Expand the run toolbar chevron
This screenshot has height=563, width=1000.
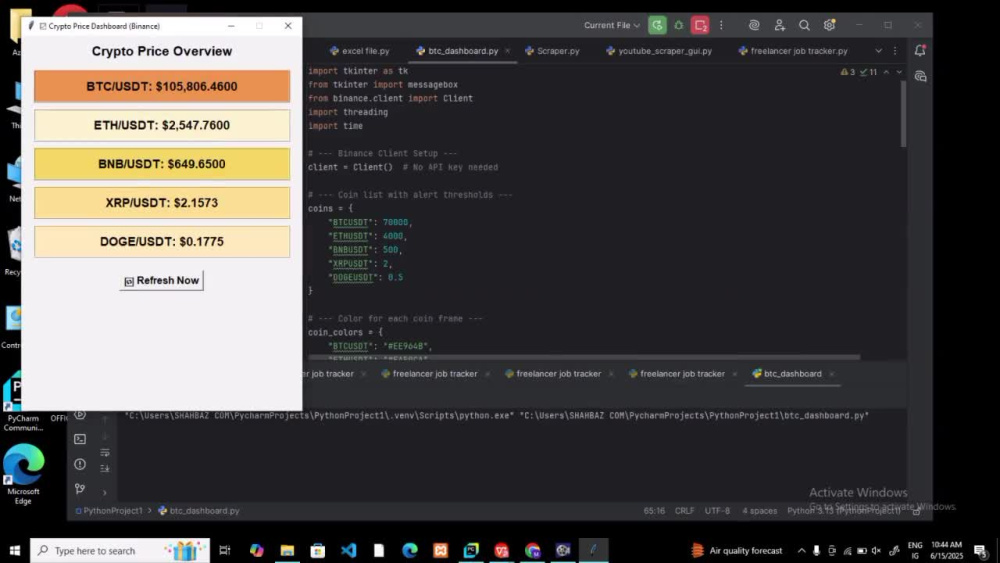105,492
